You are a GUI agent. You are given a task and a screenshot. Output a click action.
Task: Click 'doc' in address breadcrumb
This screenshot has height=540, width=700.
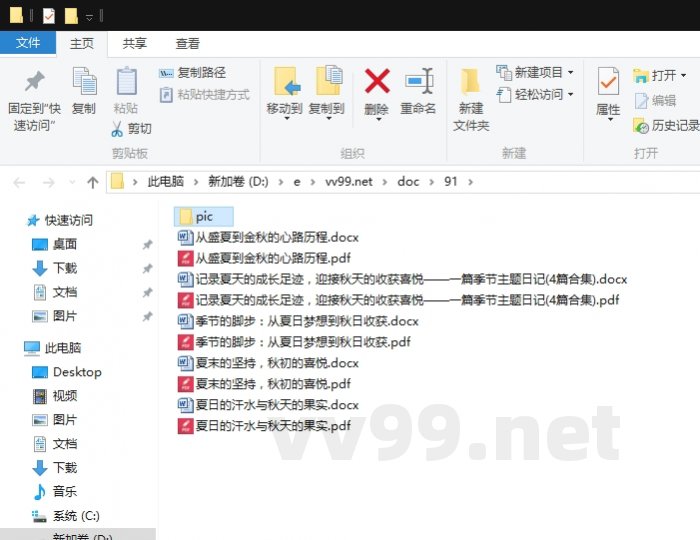pyautogui.click(x=408, y=182)
